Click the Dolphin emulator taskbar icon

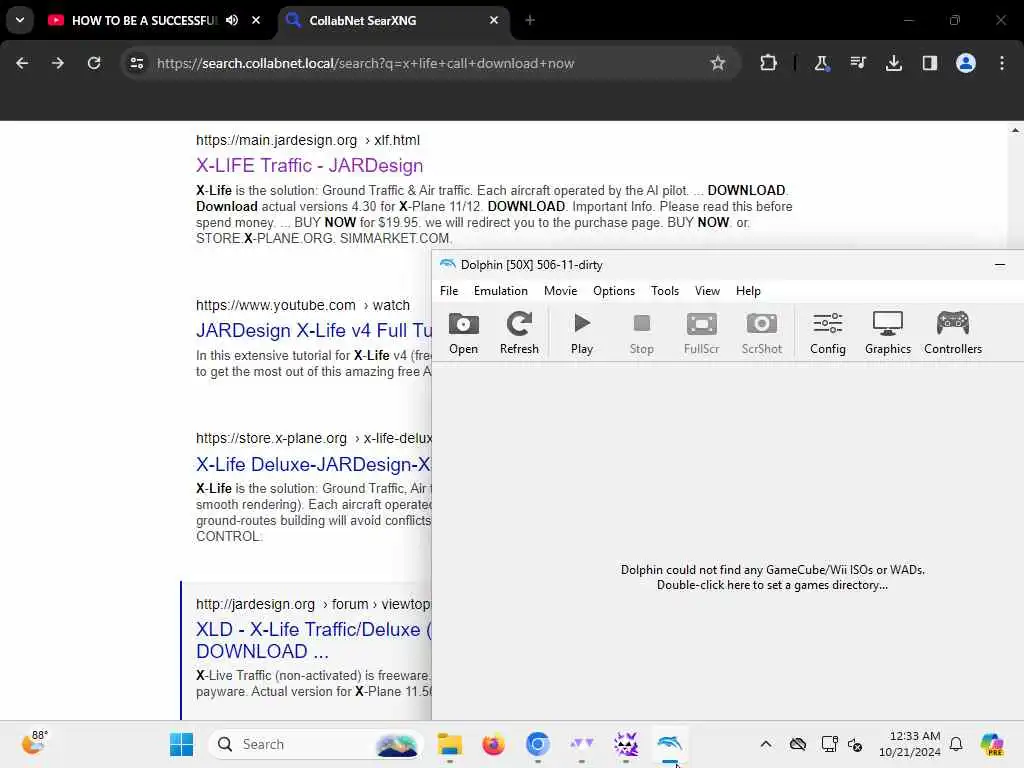(669, 744)
